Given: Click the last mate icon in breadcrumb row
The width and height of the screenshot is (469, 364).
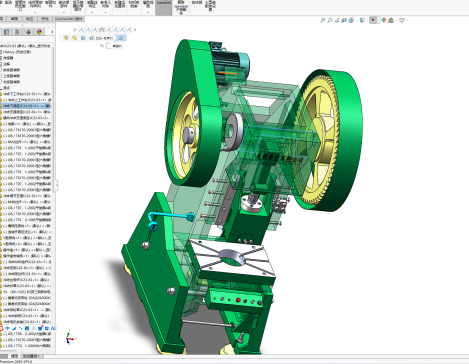Looking at the screenshot, I should (x=129, y=30).
